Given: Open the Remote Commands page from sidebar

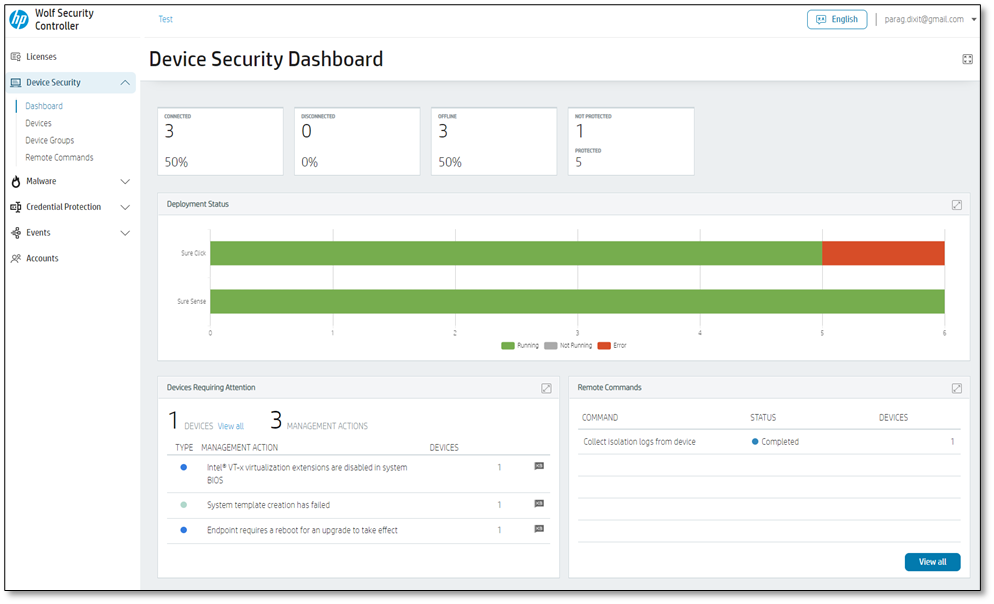Looking at the screenshot, I should coord(59,157).
